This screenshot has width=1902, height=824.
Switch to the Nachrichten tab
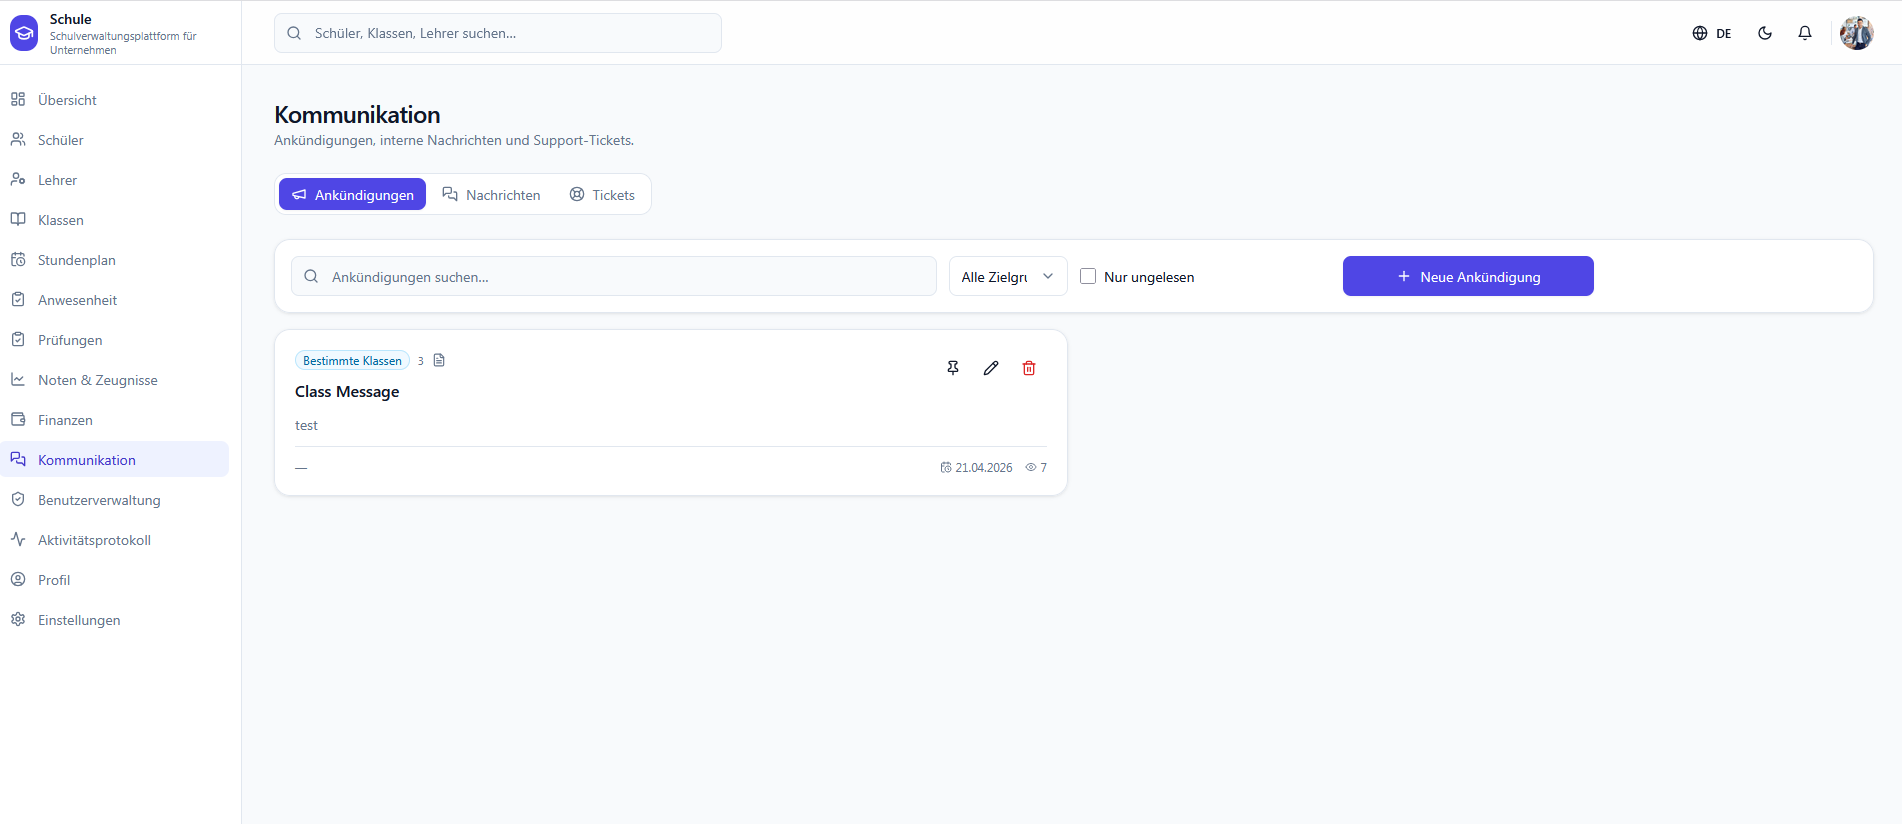click(492, 194)
